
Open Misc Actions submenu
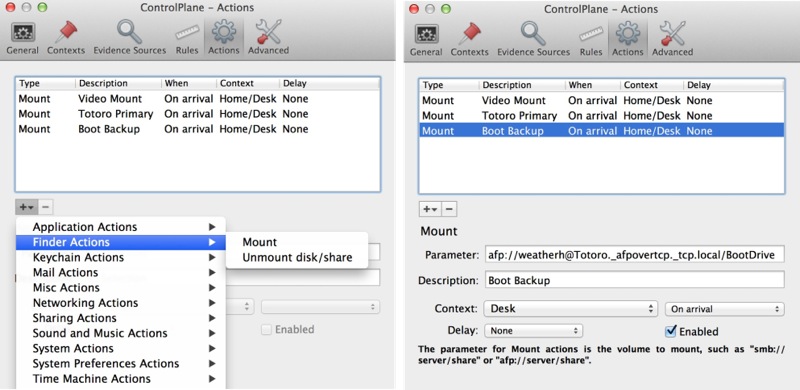click(121, 287)
